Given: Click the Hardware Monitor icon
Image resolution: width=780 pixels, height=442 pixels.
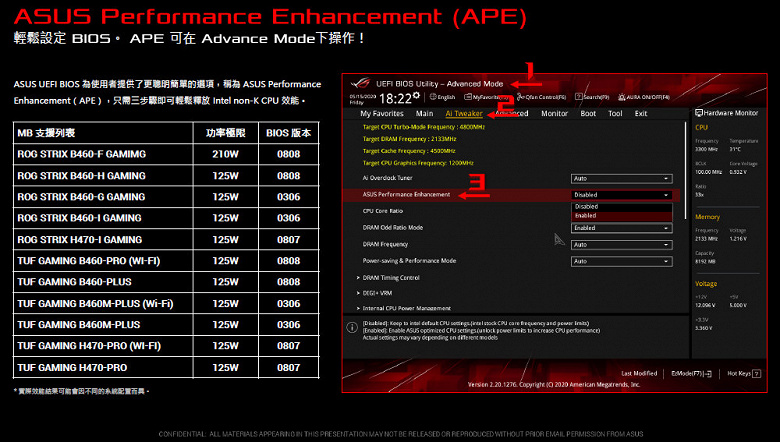Looking at the screenshot, I should tap(699, 113).
